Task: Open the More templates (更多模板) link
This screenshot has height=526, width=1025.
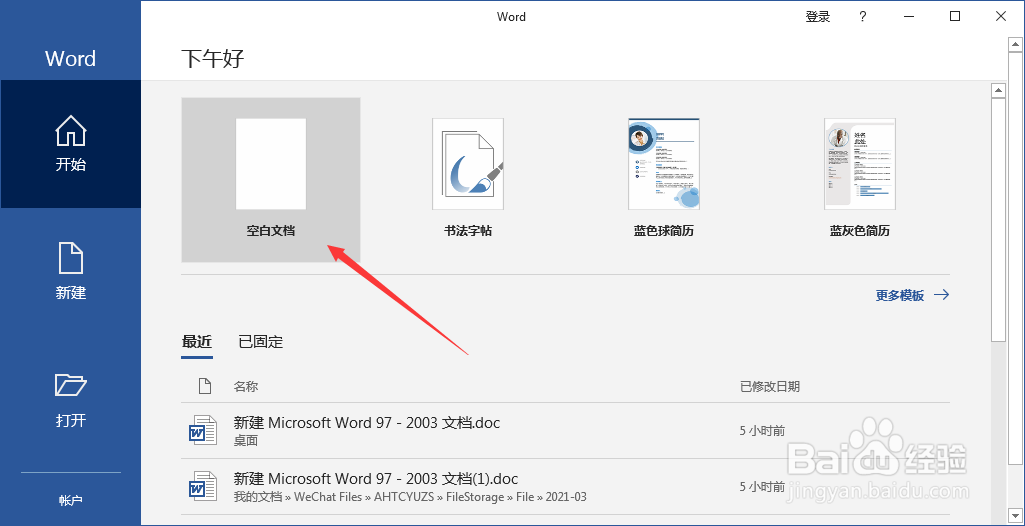Action: pyautogui.click(x=913, y=295)
